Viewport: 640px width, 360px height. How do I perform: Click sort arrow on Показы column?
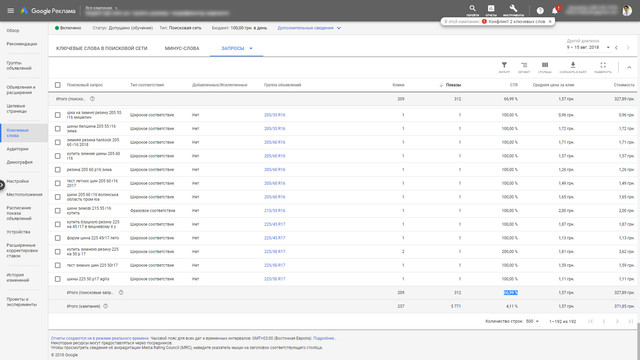pos(441,85)
